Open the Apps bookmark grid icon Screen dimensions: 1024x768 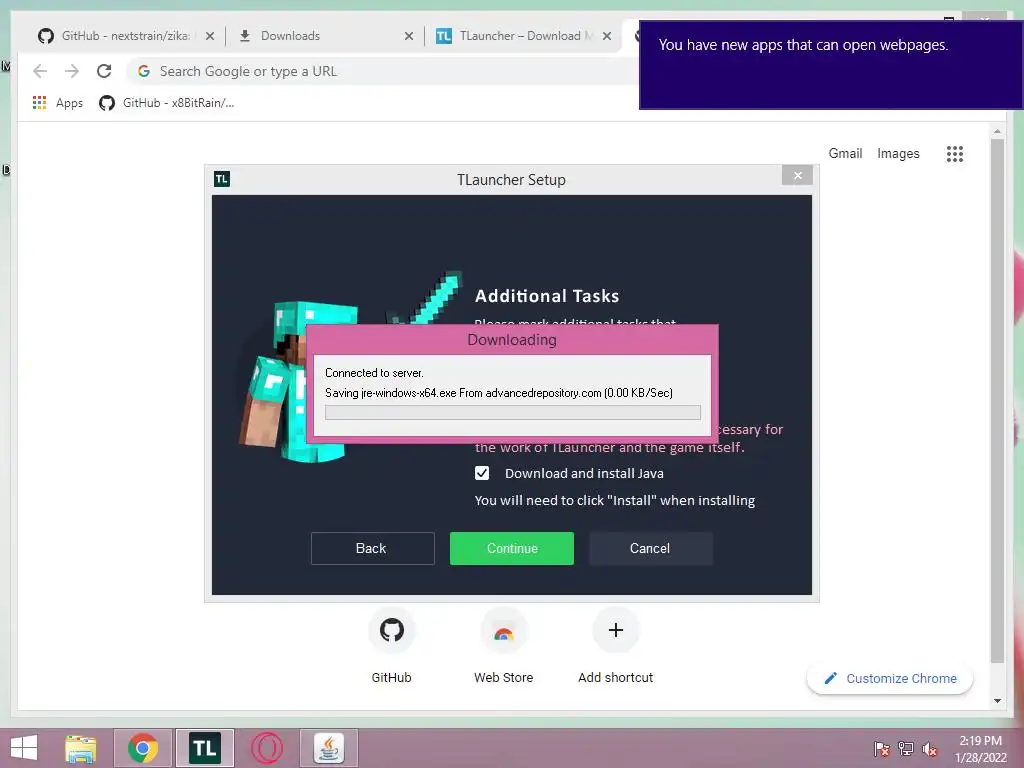click(x=39, y=103)
